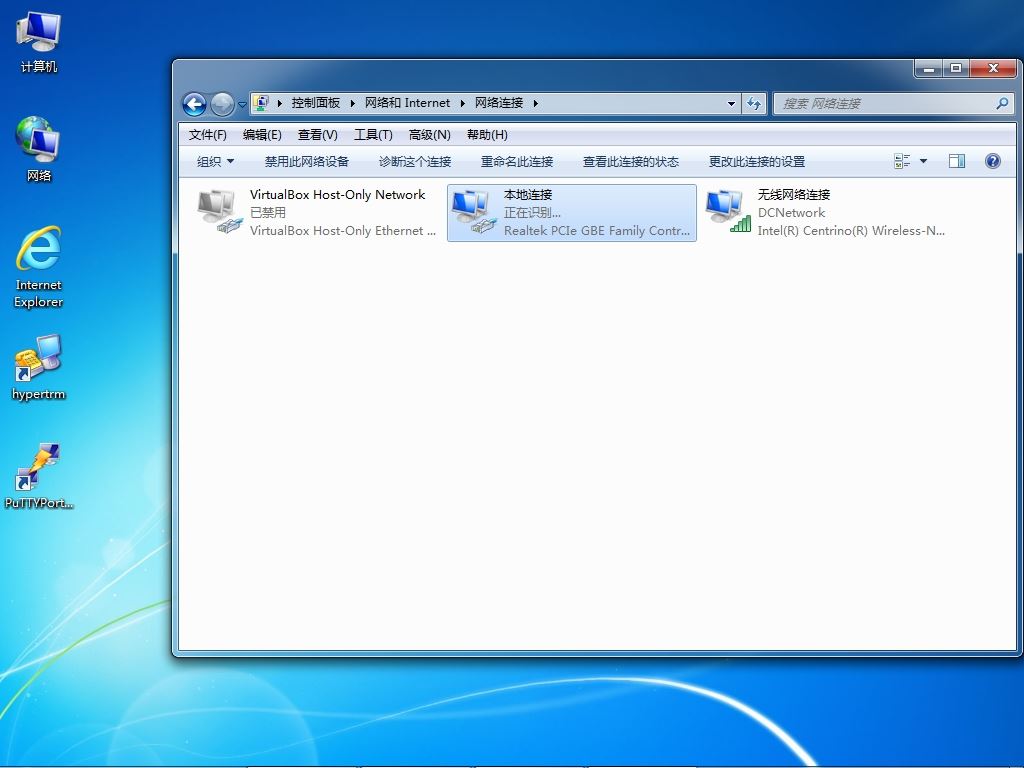Viewport: 1024px width, 768px height.
Task: Open the 编辑(E) menu
Action: pyautogui.click(x=262, y=135)
